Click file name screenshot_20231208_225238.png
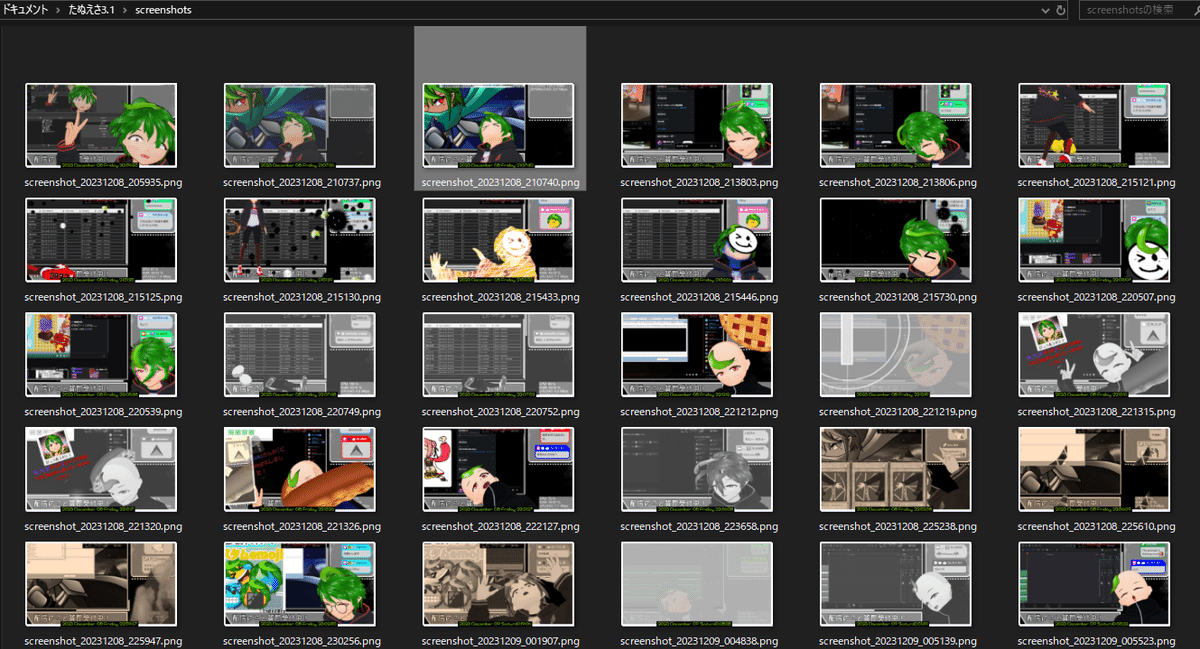The width and height of the screenshot is (1200, 649). [898, 526]
